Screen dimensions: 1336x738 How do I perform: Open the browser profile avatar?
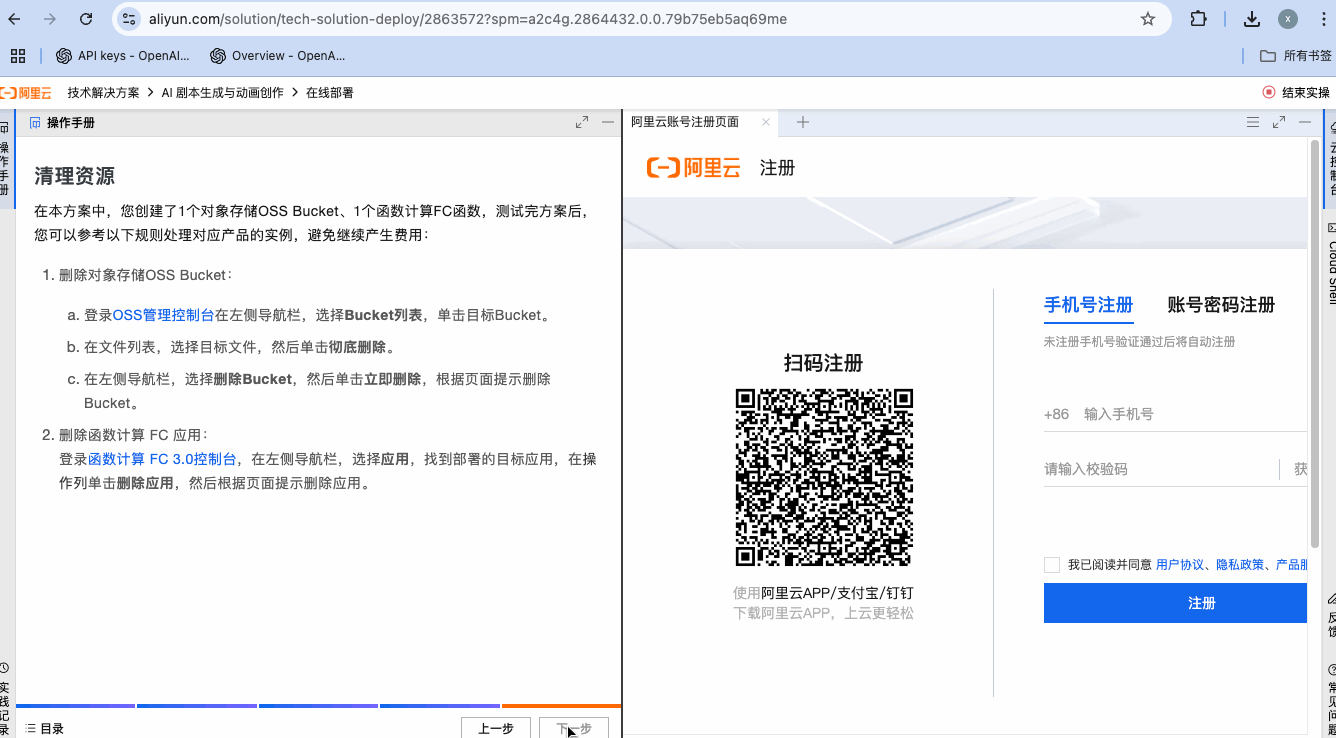point(1288,19)
